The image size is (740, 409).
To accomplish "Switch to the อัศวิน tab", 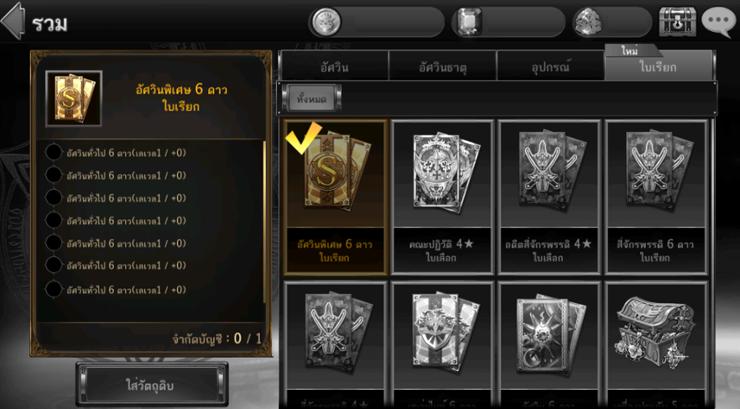I will (x=334, y=67).
